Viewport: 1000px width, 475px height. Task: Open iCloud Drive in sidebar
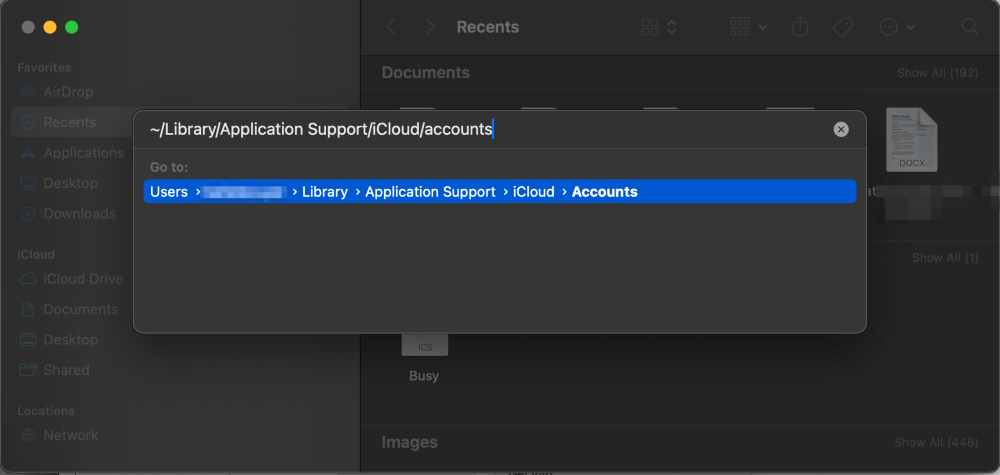click(83, 279)
